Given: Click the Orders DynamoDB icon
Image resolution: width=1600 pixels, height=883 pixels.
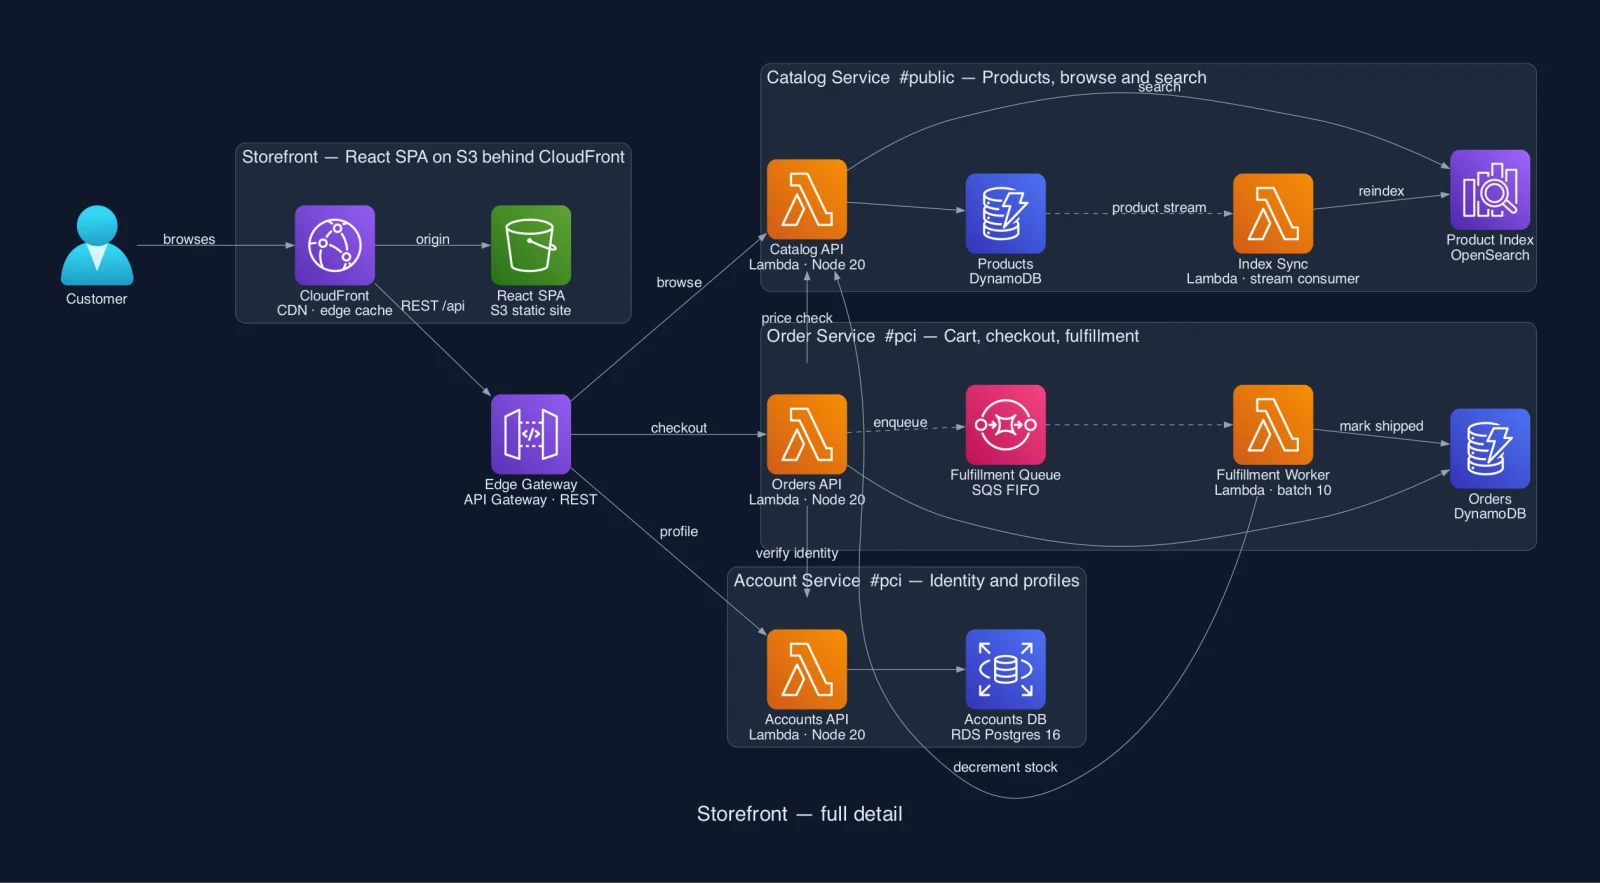Looking at the screenshot, I should (1490, 449).
